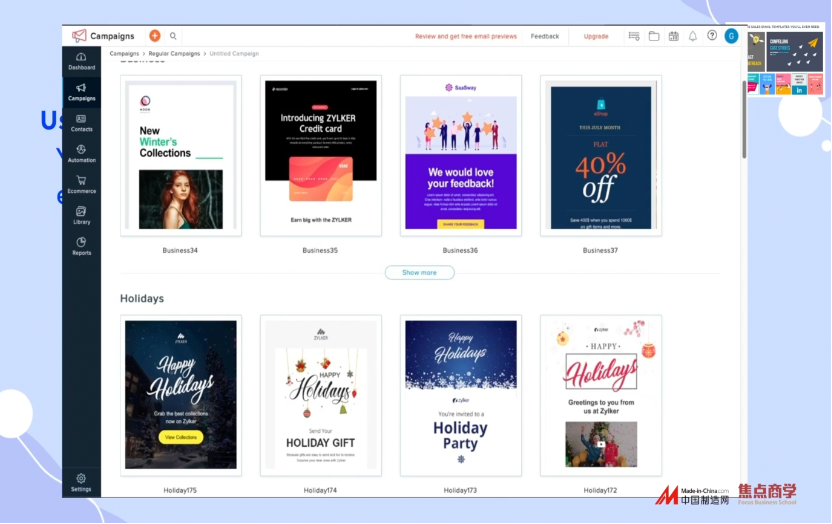
Task: Click the Untitled Campaign breadcrumb
Action: click(x=234, y=54)
